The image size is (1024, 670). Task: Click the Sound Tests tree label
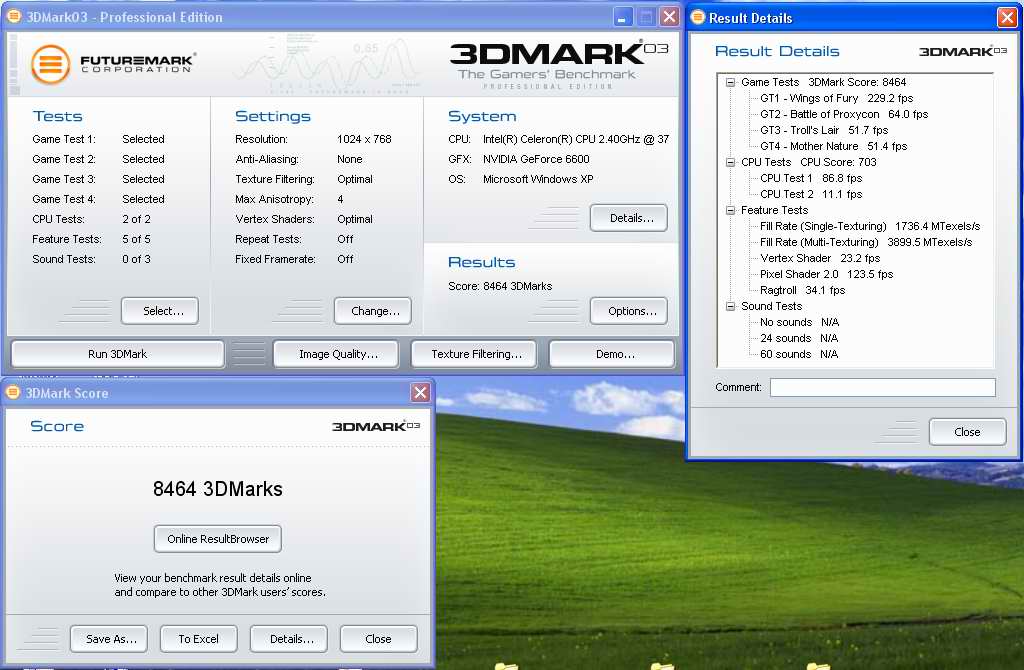771,306
